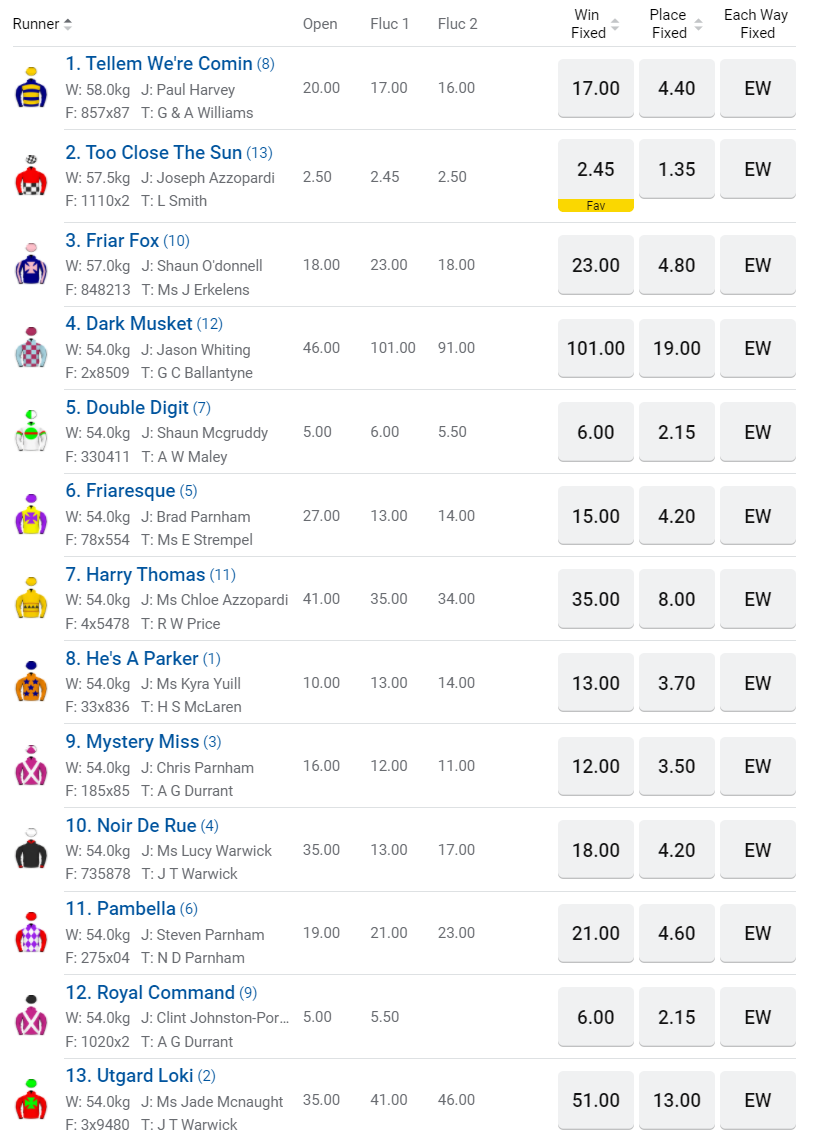
Task: Sort by the Win Fixed column
Action: (615, 25)
